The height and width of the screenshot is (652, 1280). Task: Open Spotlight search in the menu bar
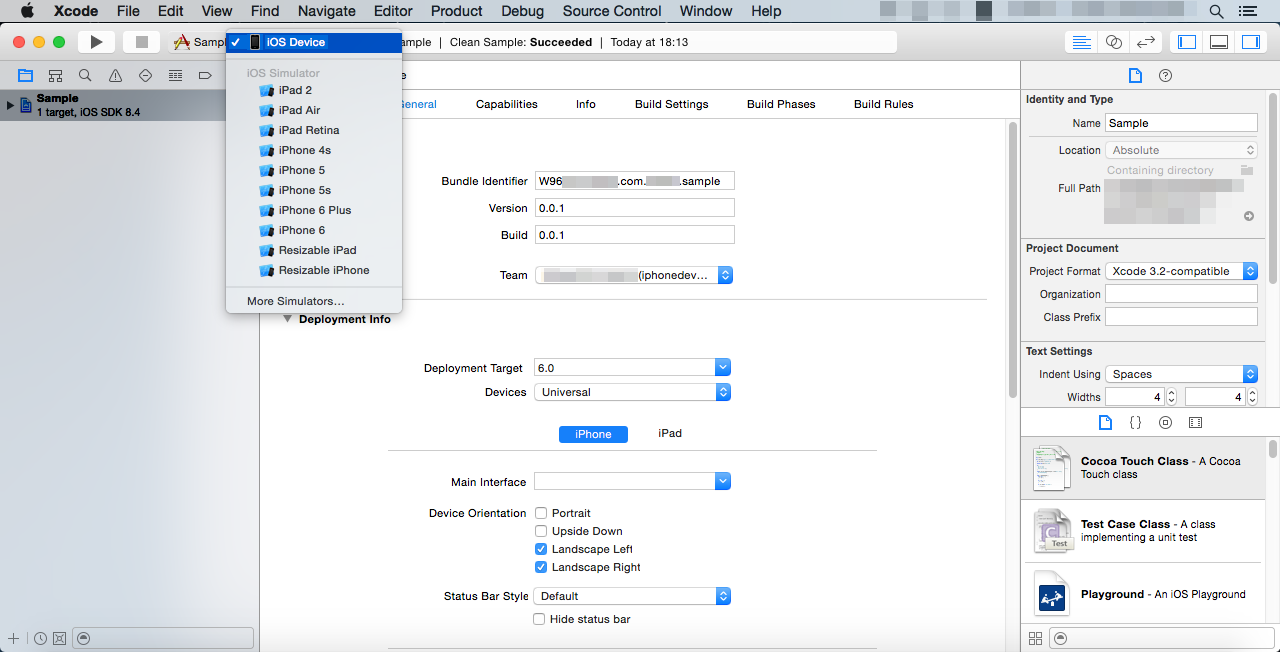(x=1216, y=11)
